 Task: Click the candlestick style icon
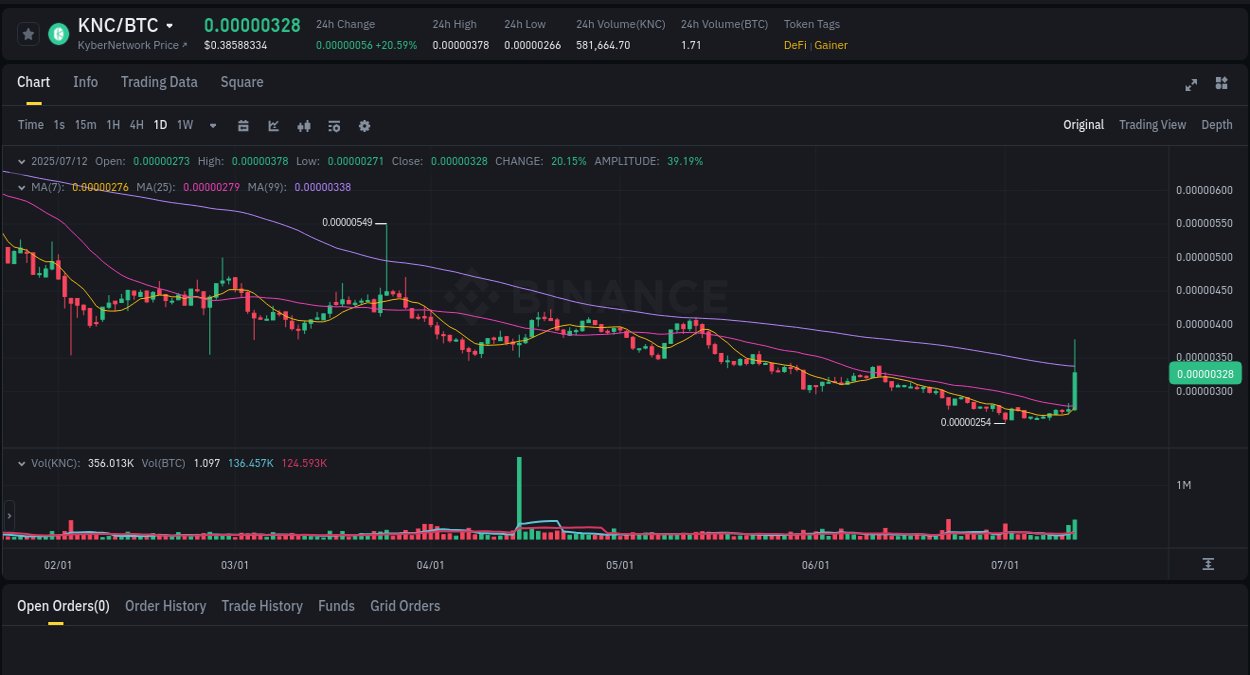pyautogui.click(x=303, y=125)
